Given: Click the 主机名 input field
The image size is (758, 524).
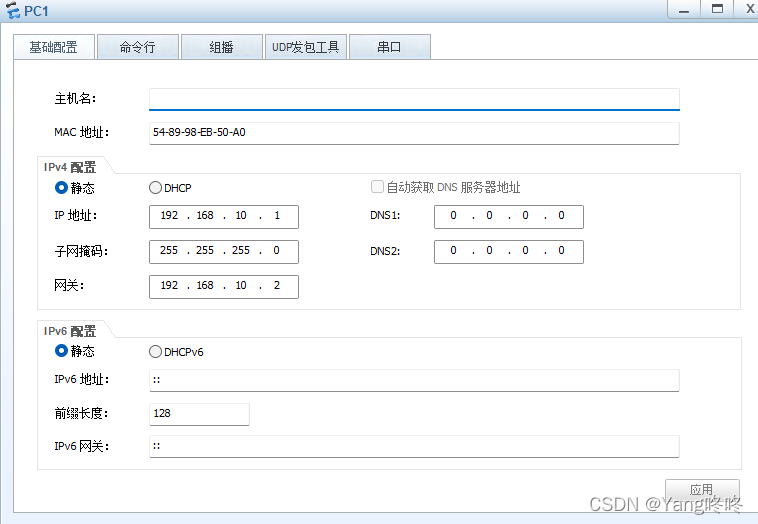Looking at the screenshot, I should 414,99.
